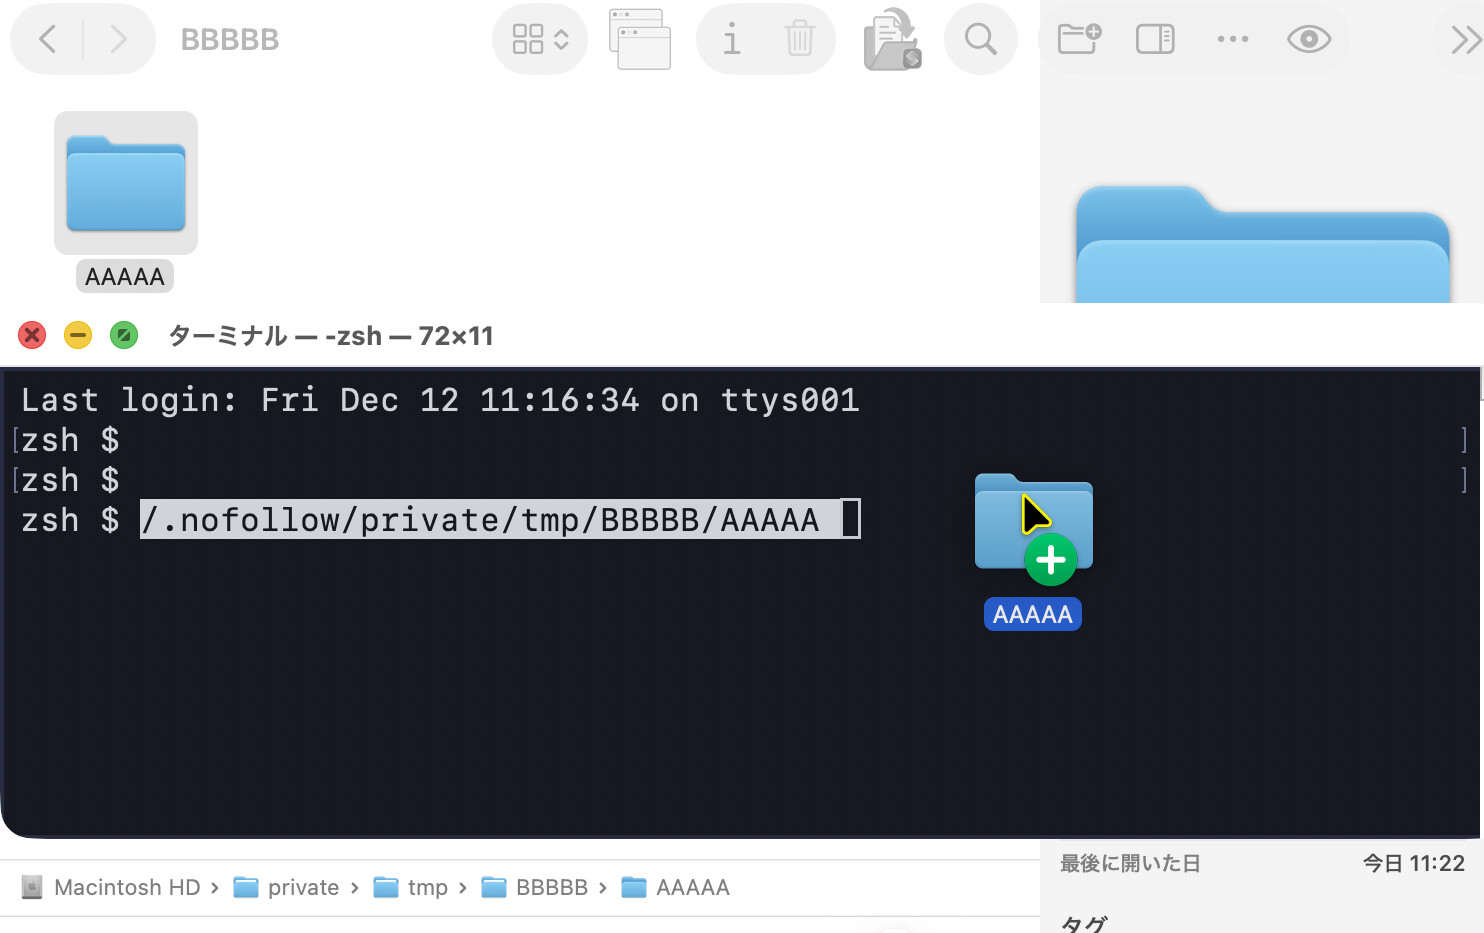Click the trash delete toolbar icon

coord(800,39)
